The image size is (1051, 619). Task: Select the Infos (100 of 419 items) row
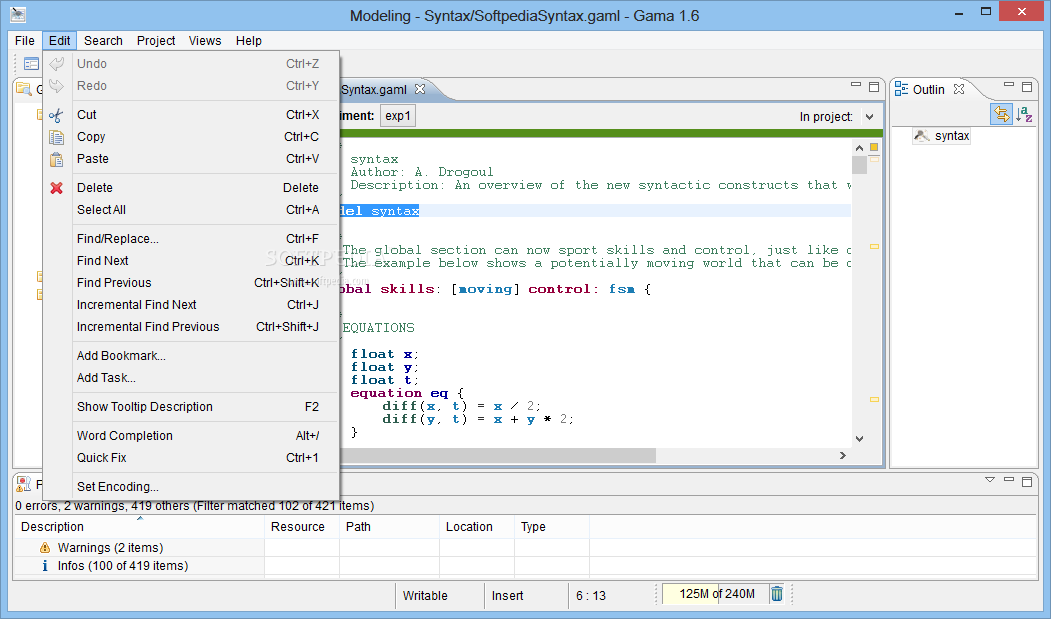(x=123, y=566)
